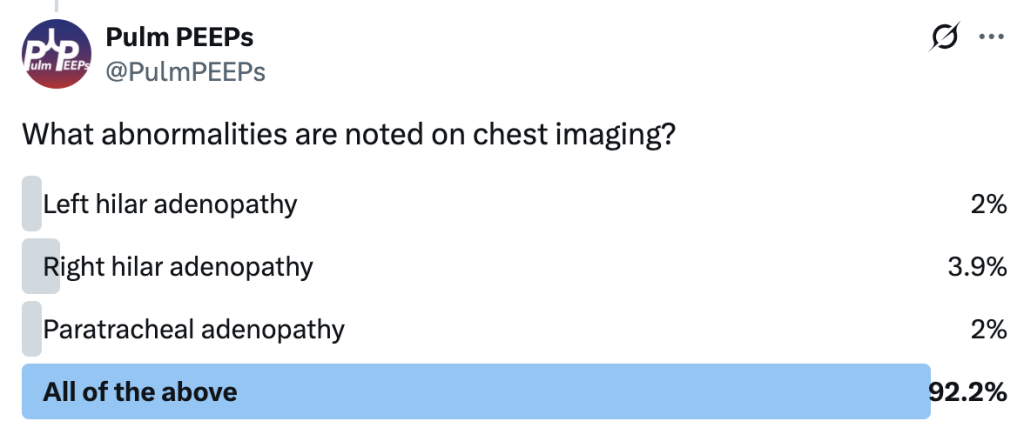Open the Pulm PEEPs display name link

pyautogui.click(x=179, y=38)
